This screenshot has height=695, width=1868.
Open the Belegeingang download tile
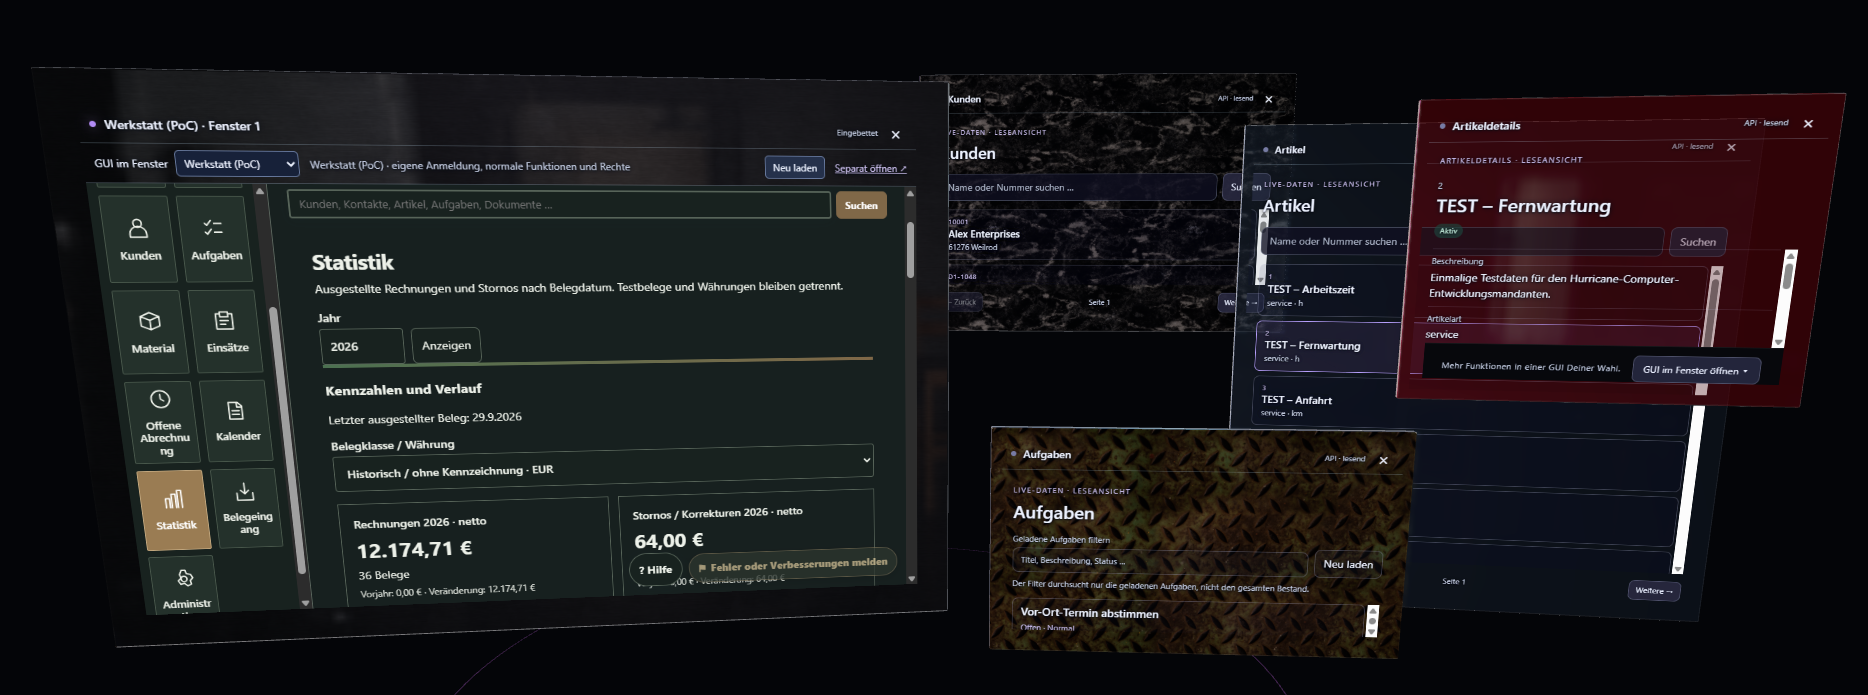point(246,507)
